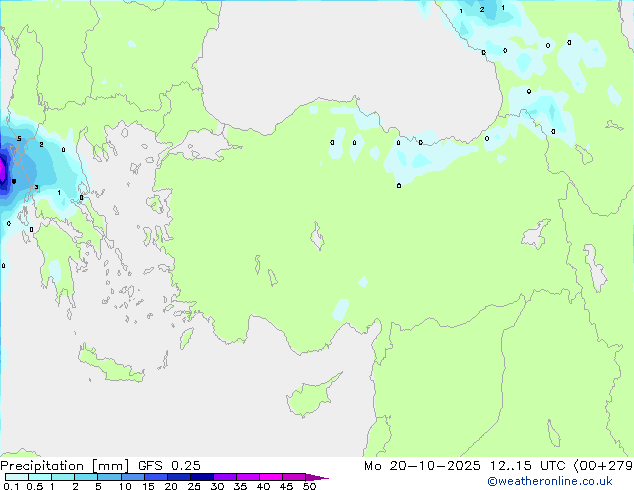Click the above-50 arrow tip of legend

(317, 477)
